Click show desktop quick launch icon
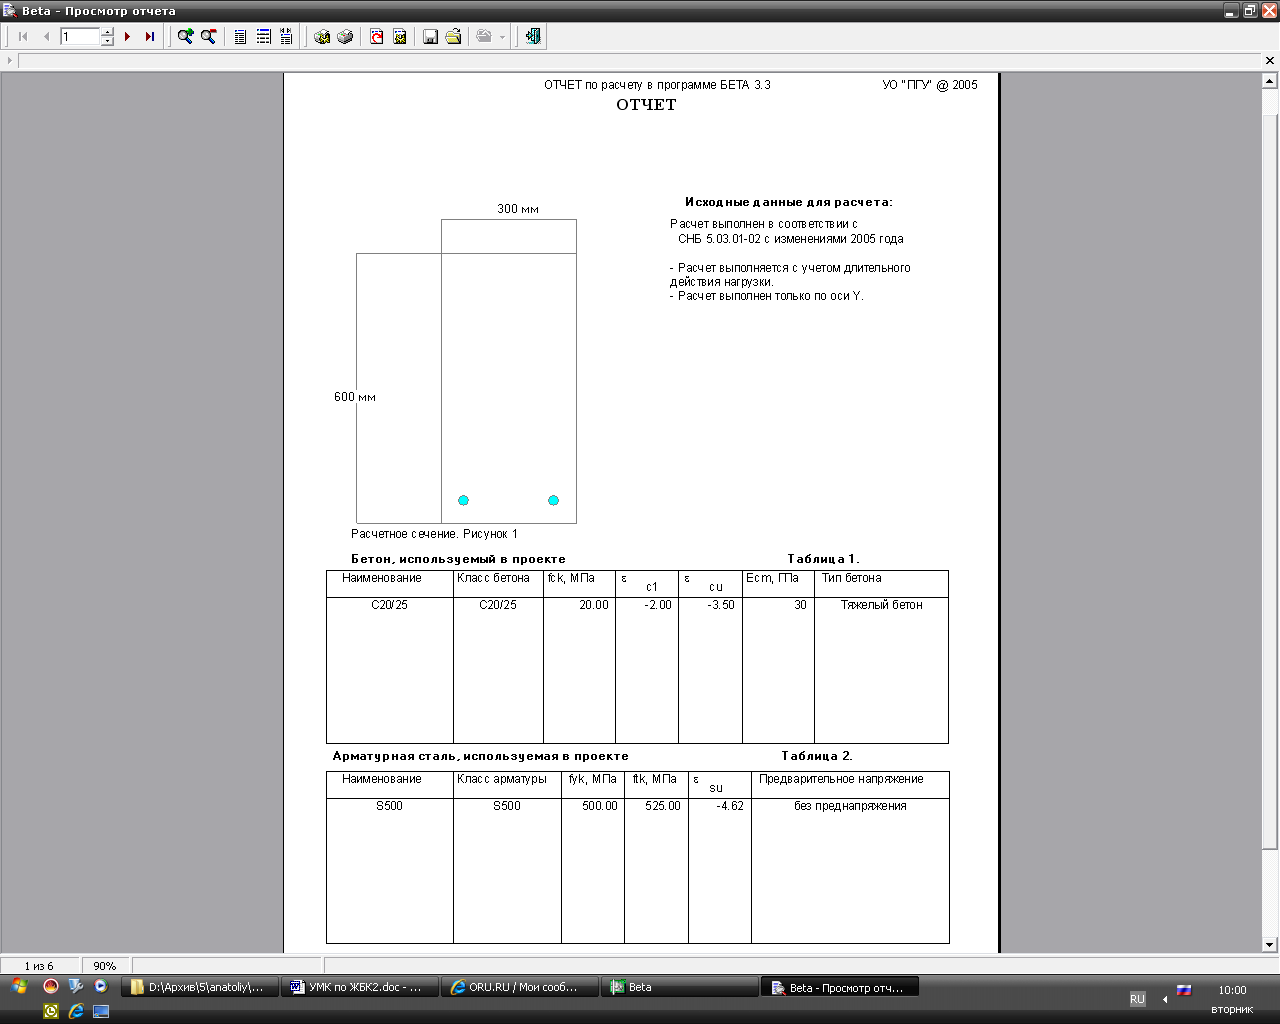The width and height of the screenshot is (1280, 1024). [x=101, y=1011]
